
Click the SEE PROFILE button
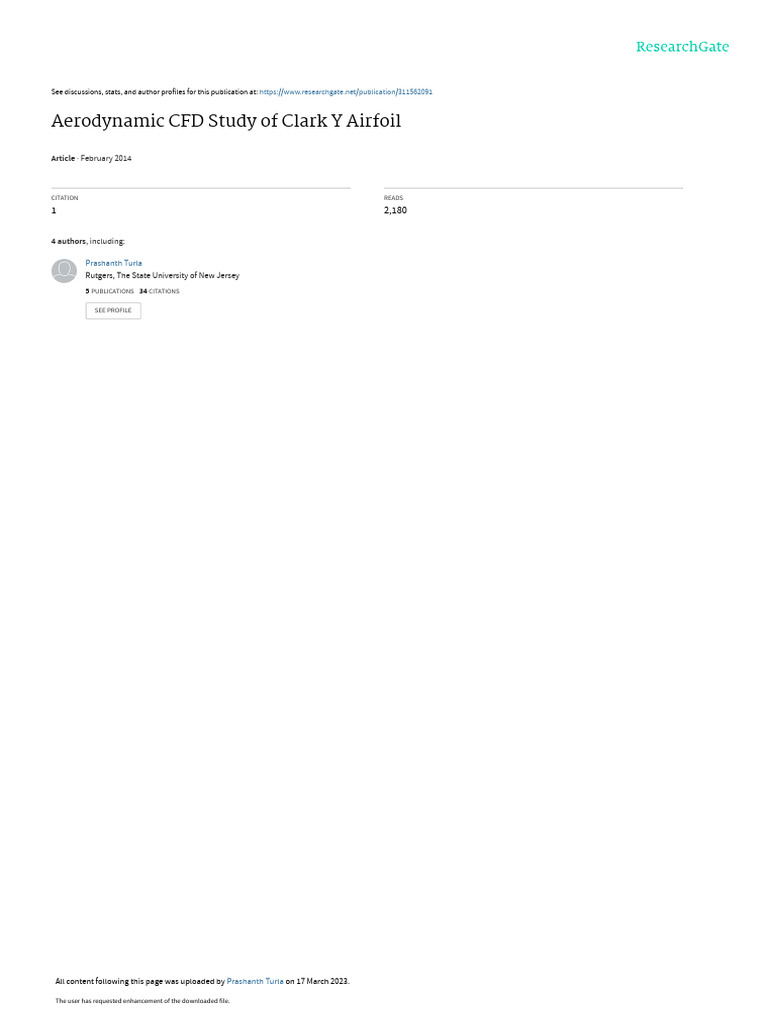[113, 310]
